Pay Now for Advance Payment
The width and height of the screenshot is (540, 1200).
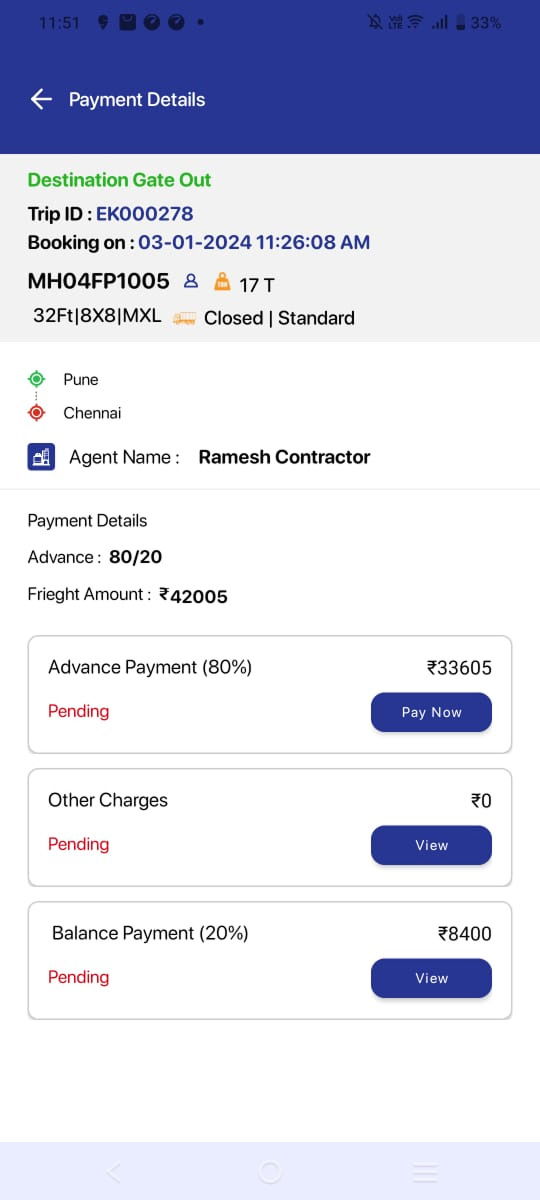pos(431,712)
